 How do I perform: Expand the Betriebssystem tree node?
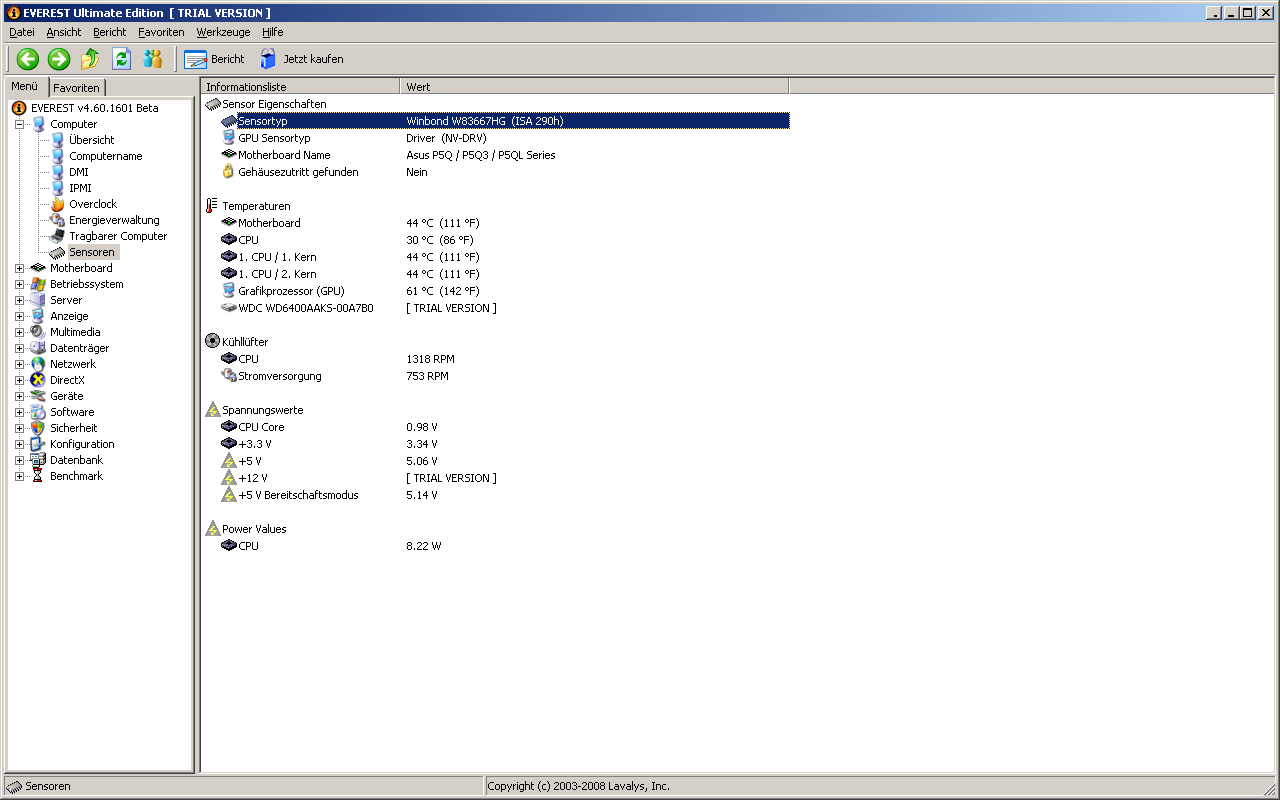pos(19,284)
